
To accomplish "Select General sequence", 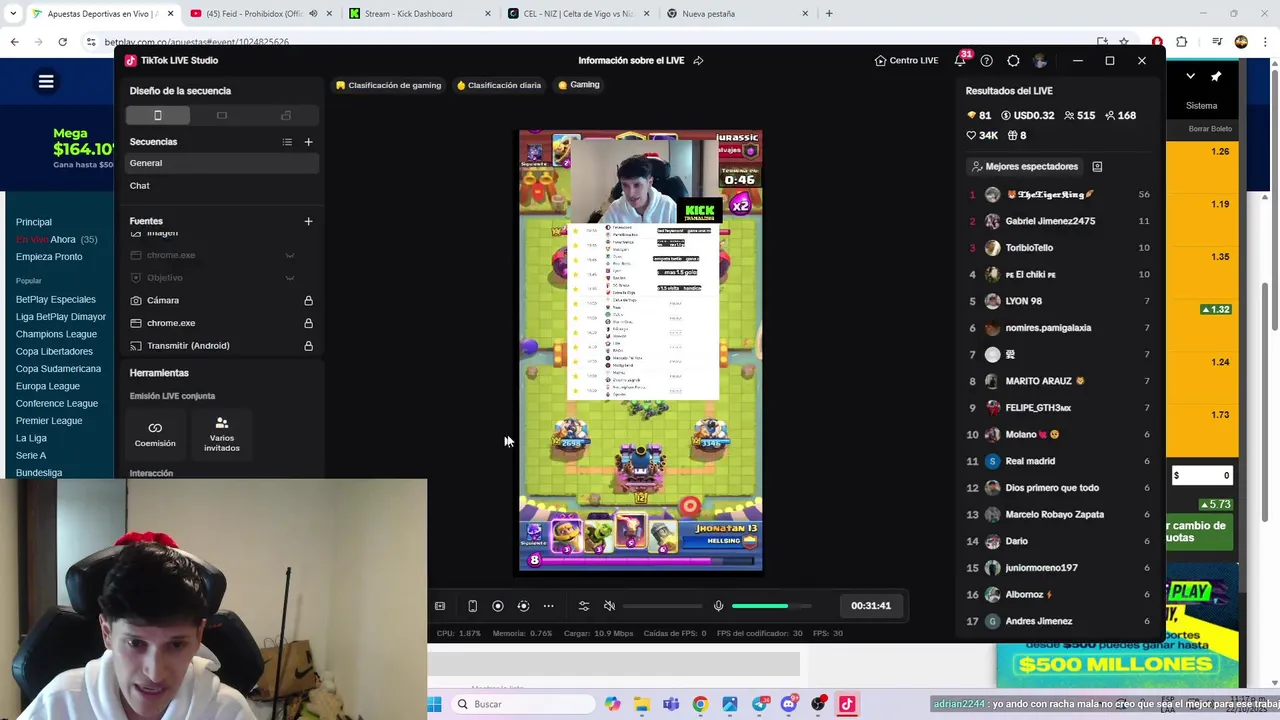I will click(222, 163).
